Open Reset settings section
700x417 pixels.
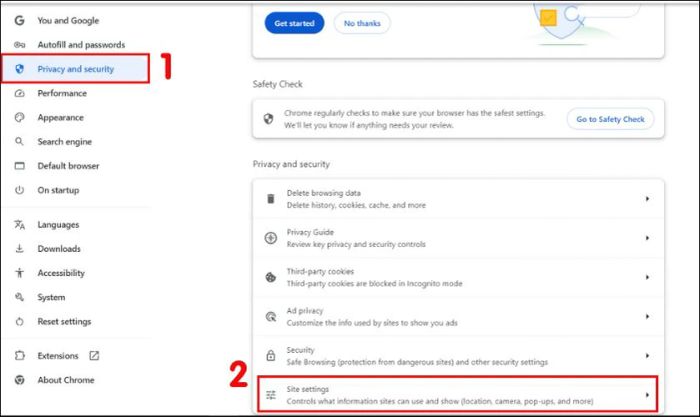click(x=64, y=321)
